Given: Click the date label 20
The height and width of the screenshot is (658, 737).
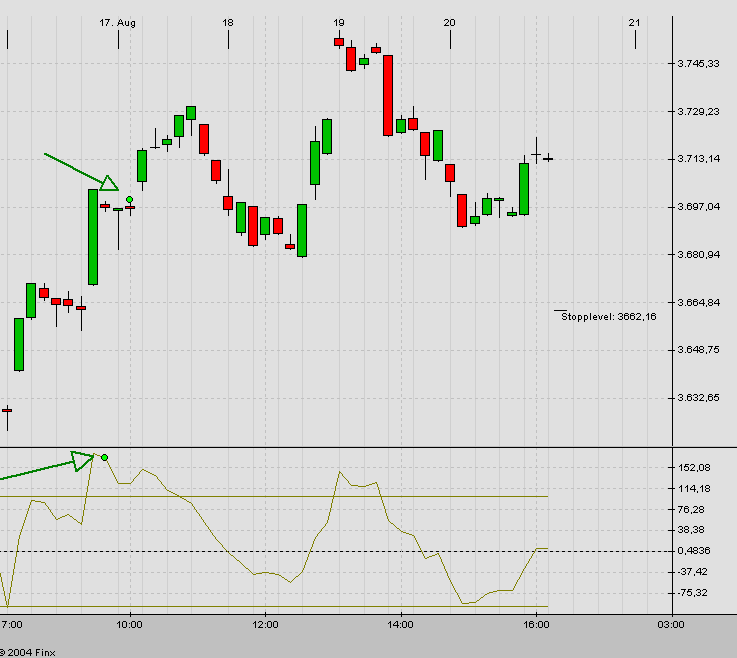Looking at the screenshot, I should pyautogui.click(x=449, y=23).
